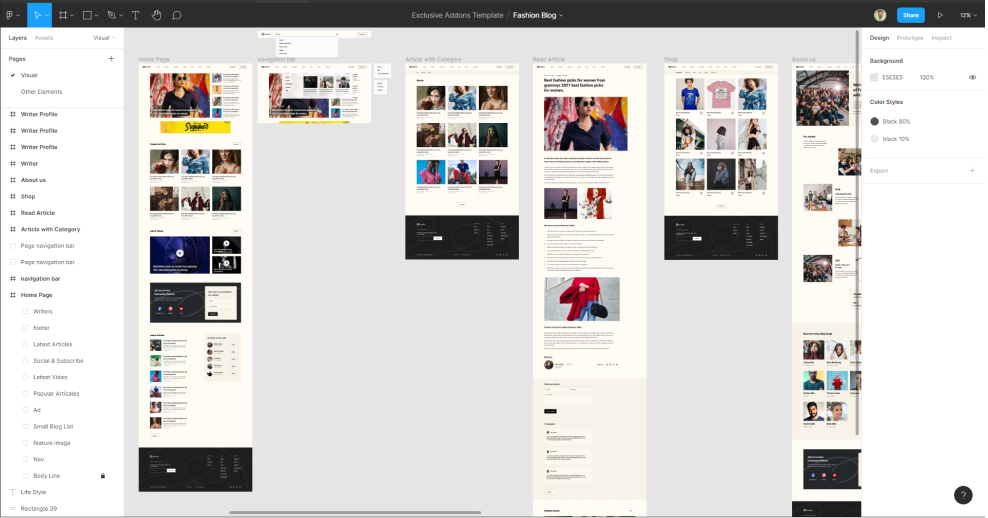Unlock the Body Line layer
The height and width of the screenshot is (518, 988).
click(102, 476)
